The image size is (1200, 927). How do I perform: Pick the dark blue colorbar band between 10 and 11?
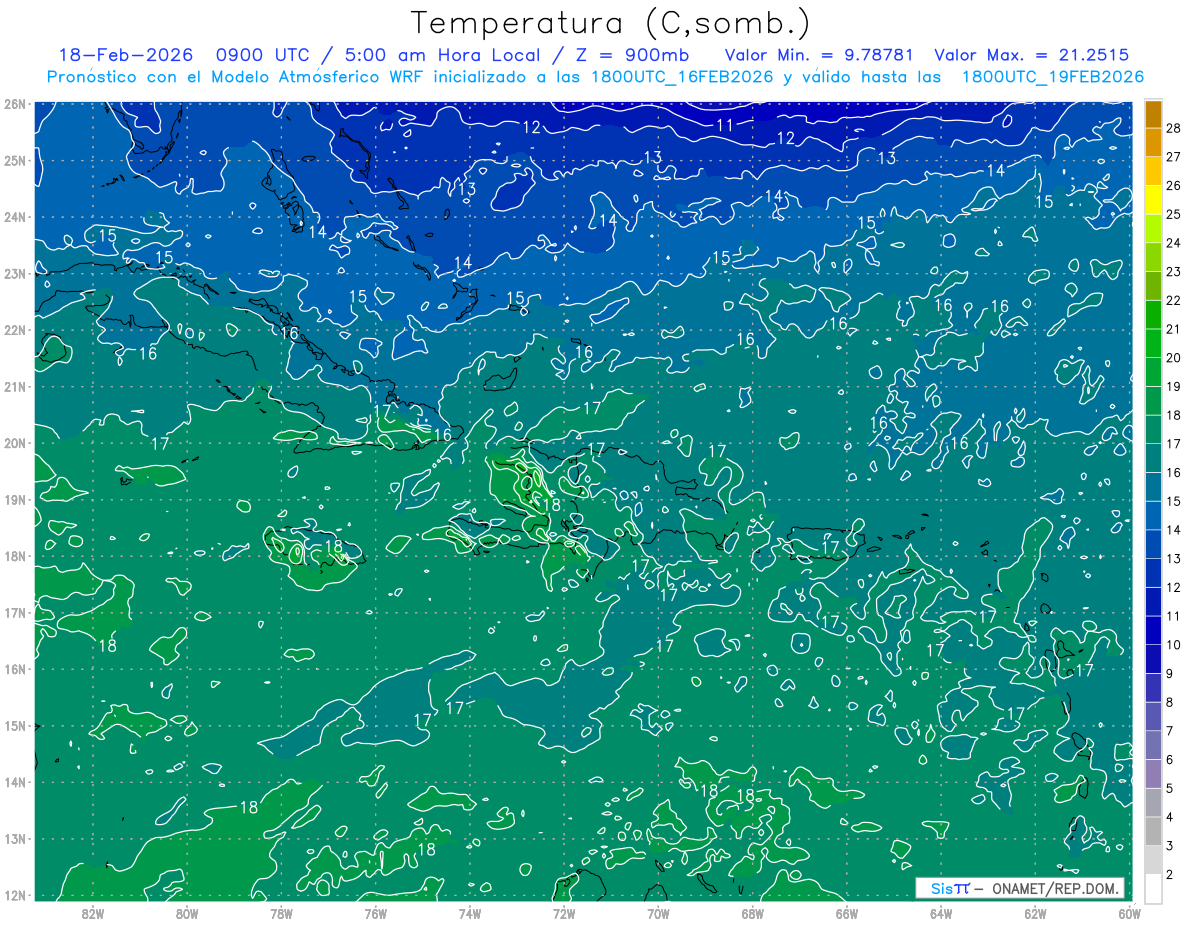tap(1153, 631)
